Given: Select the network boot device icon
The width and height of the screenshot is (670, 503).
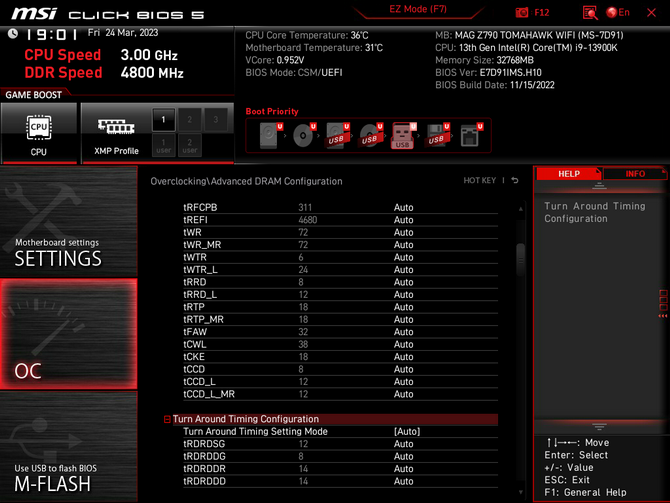Looking at the screenshot, I should pos(471,135).
